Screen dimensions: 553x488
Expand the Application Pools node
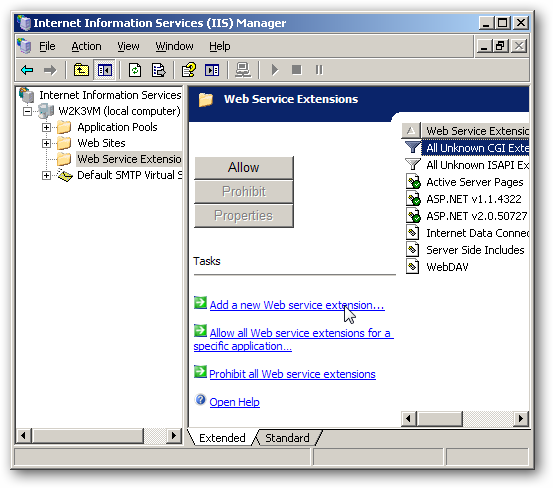[x=46, y=127]
